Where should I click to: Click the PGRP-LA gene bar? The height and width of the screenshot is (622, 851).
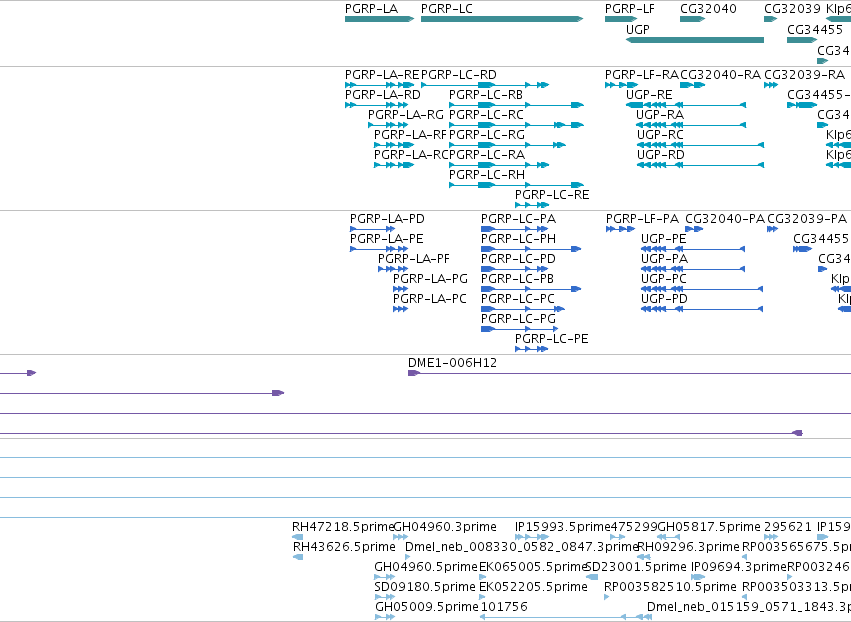pos(379,19)
